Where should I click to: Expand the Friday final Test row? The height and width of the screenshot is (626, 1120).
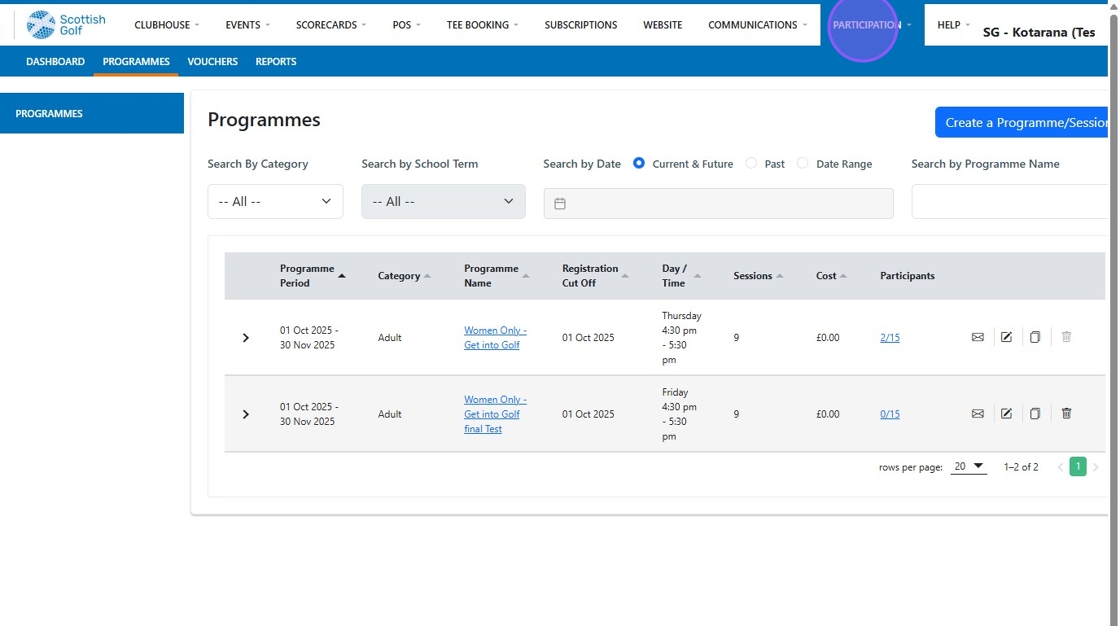pos(246,414)
